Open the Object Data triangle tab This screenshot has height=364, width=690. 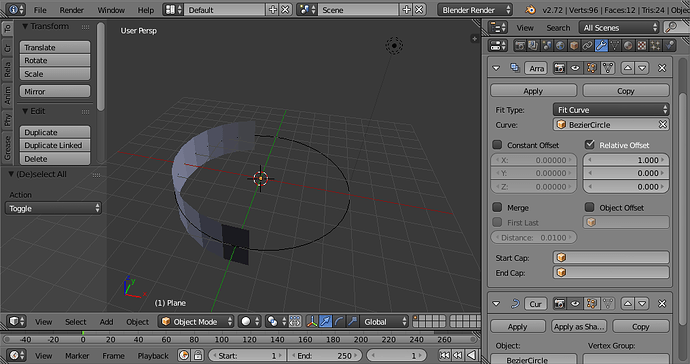point(615,45)
